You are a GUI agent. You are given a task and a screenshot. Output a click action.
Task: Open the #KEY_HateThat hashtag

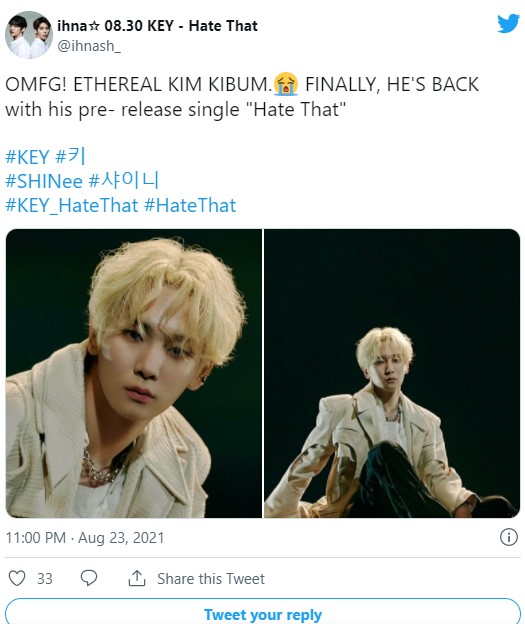point(72,206)
